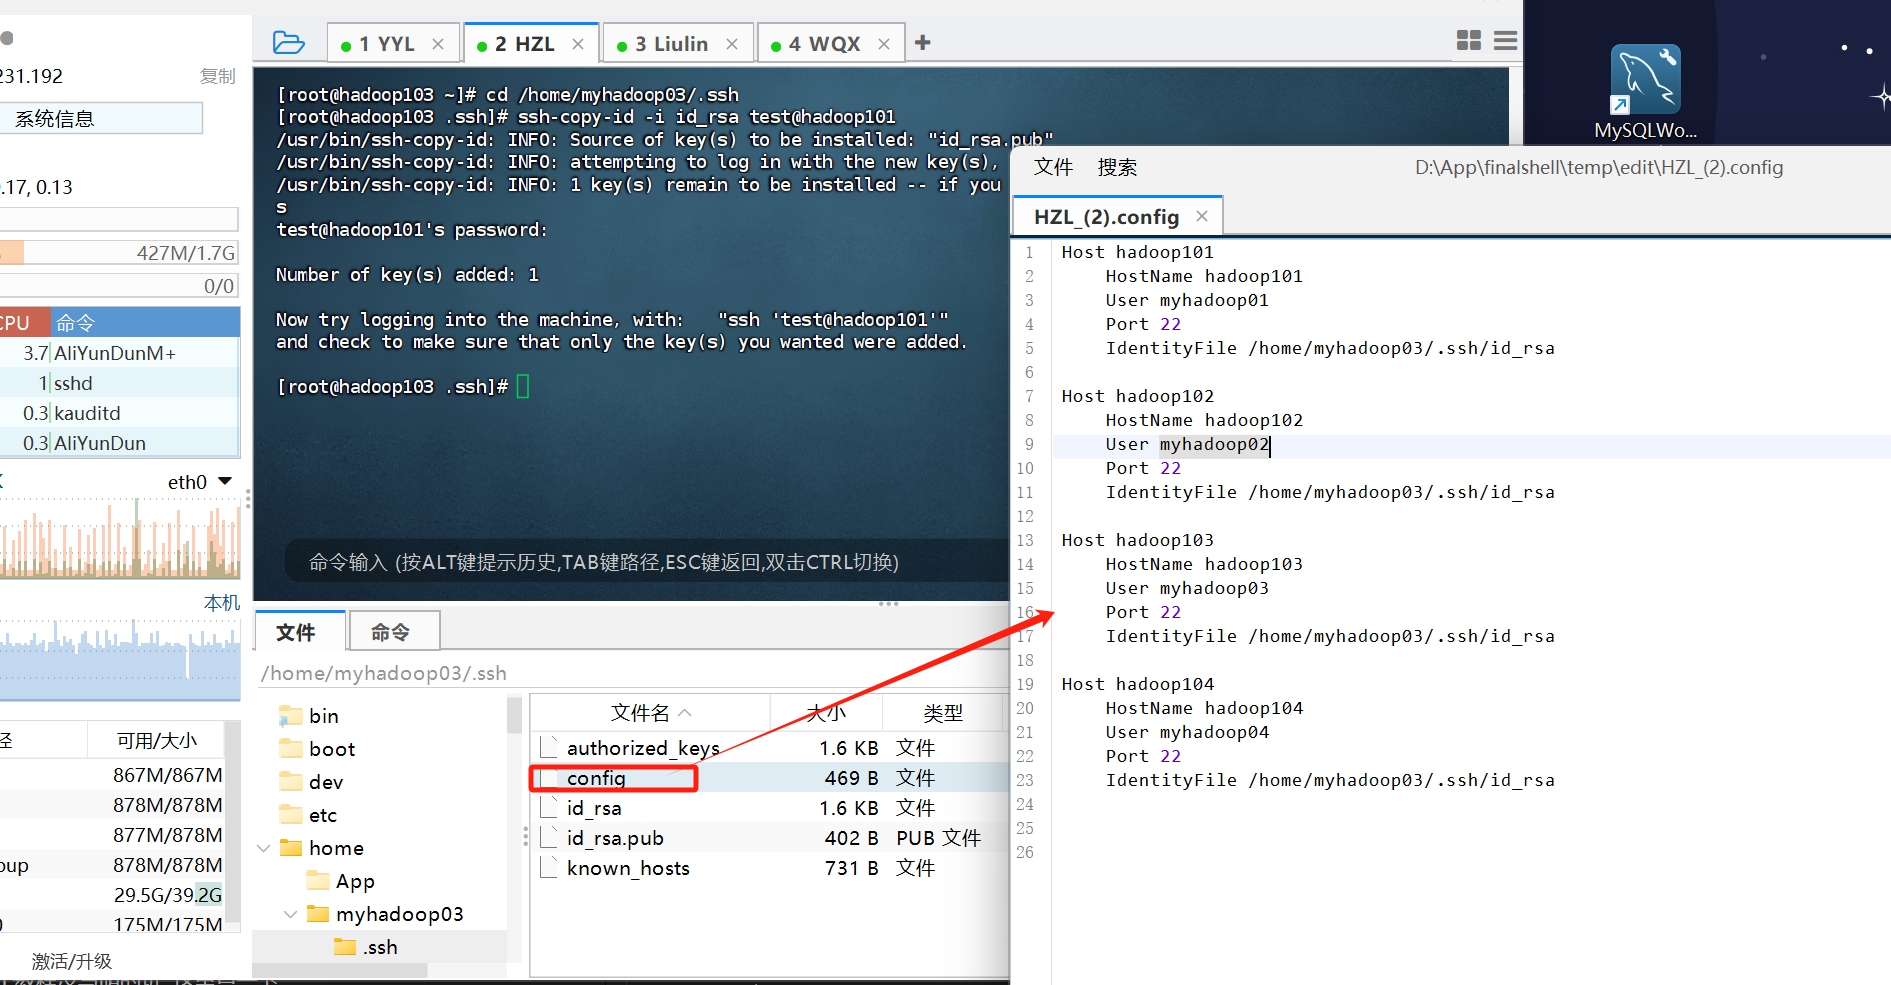
Task: Click the 29.5G/39.2G disk row
Action: tap(112, 895)
